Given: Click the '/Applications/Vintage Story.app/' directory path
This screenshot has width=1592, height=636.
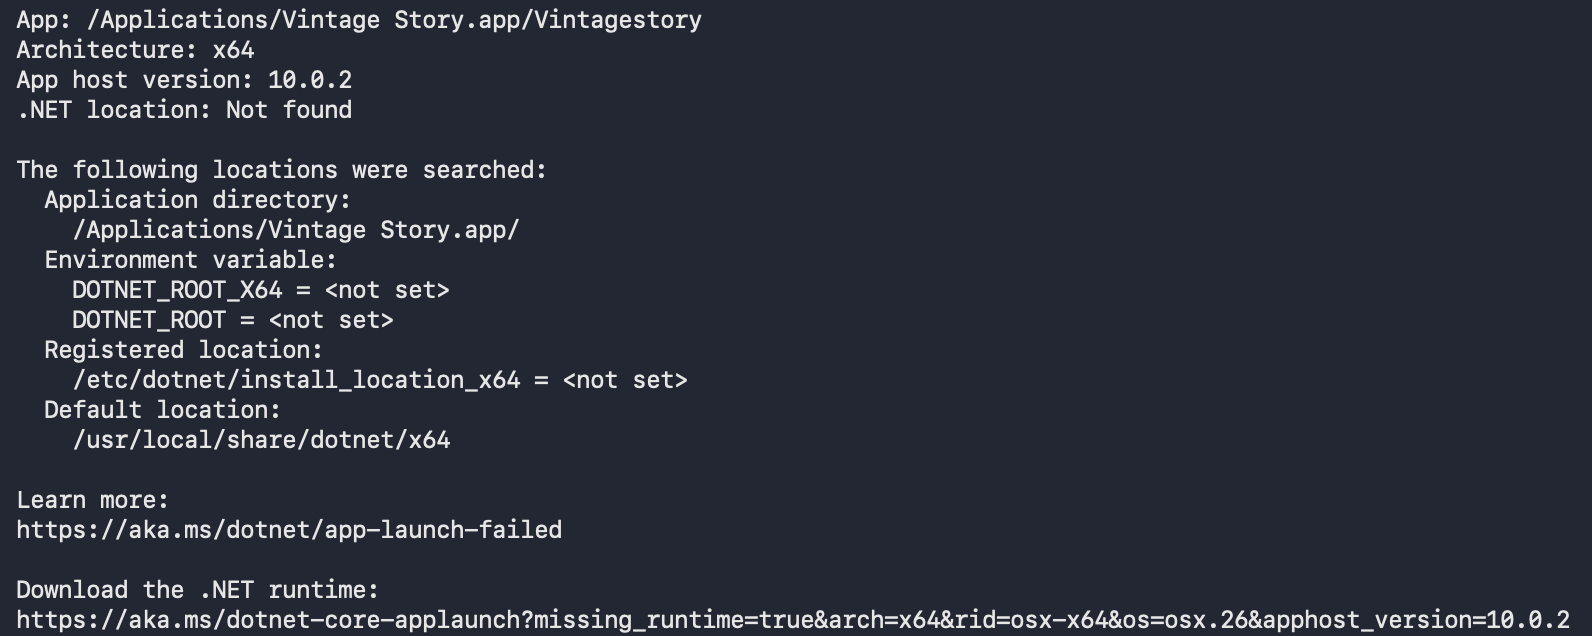Looking at the screenshot, I should pos(296,230).
